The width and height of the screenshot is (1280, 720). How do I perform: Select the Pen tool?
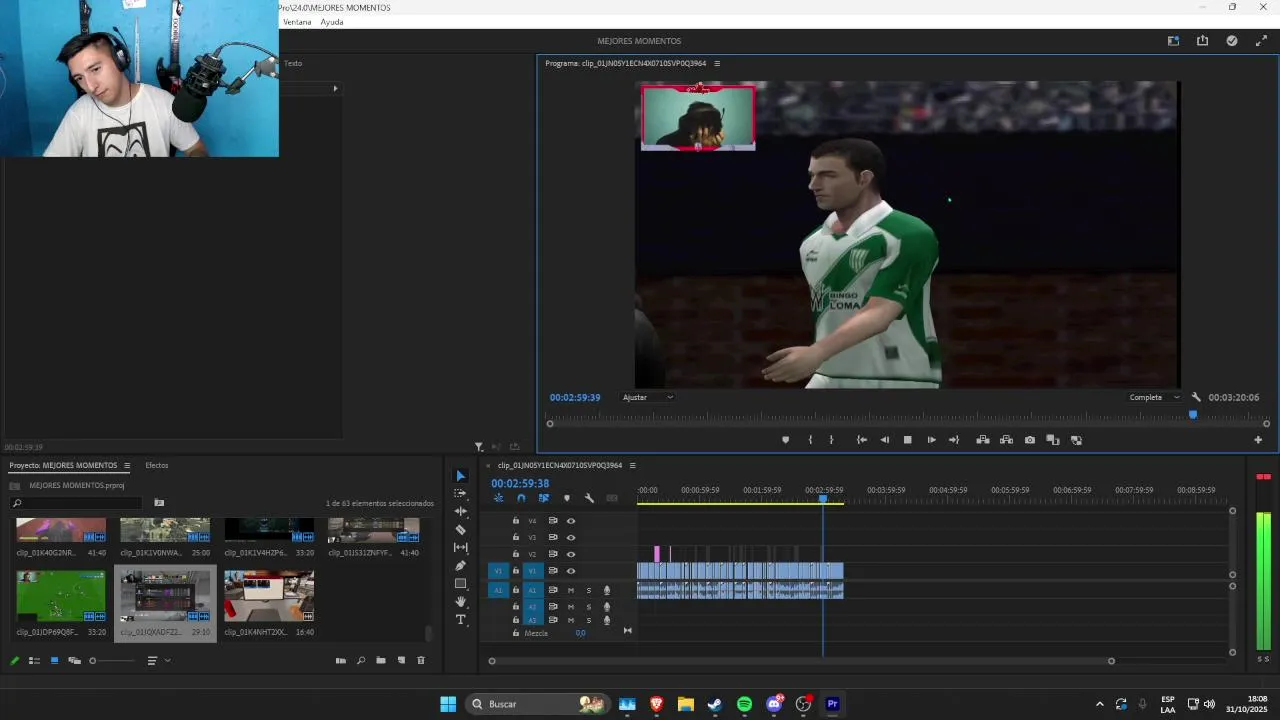coord(461,566)
